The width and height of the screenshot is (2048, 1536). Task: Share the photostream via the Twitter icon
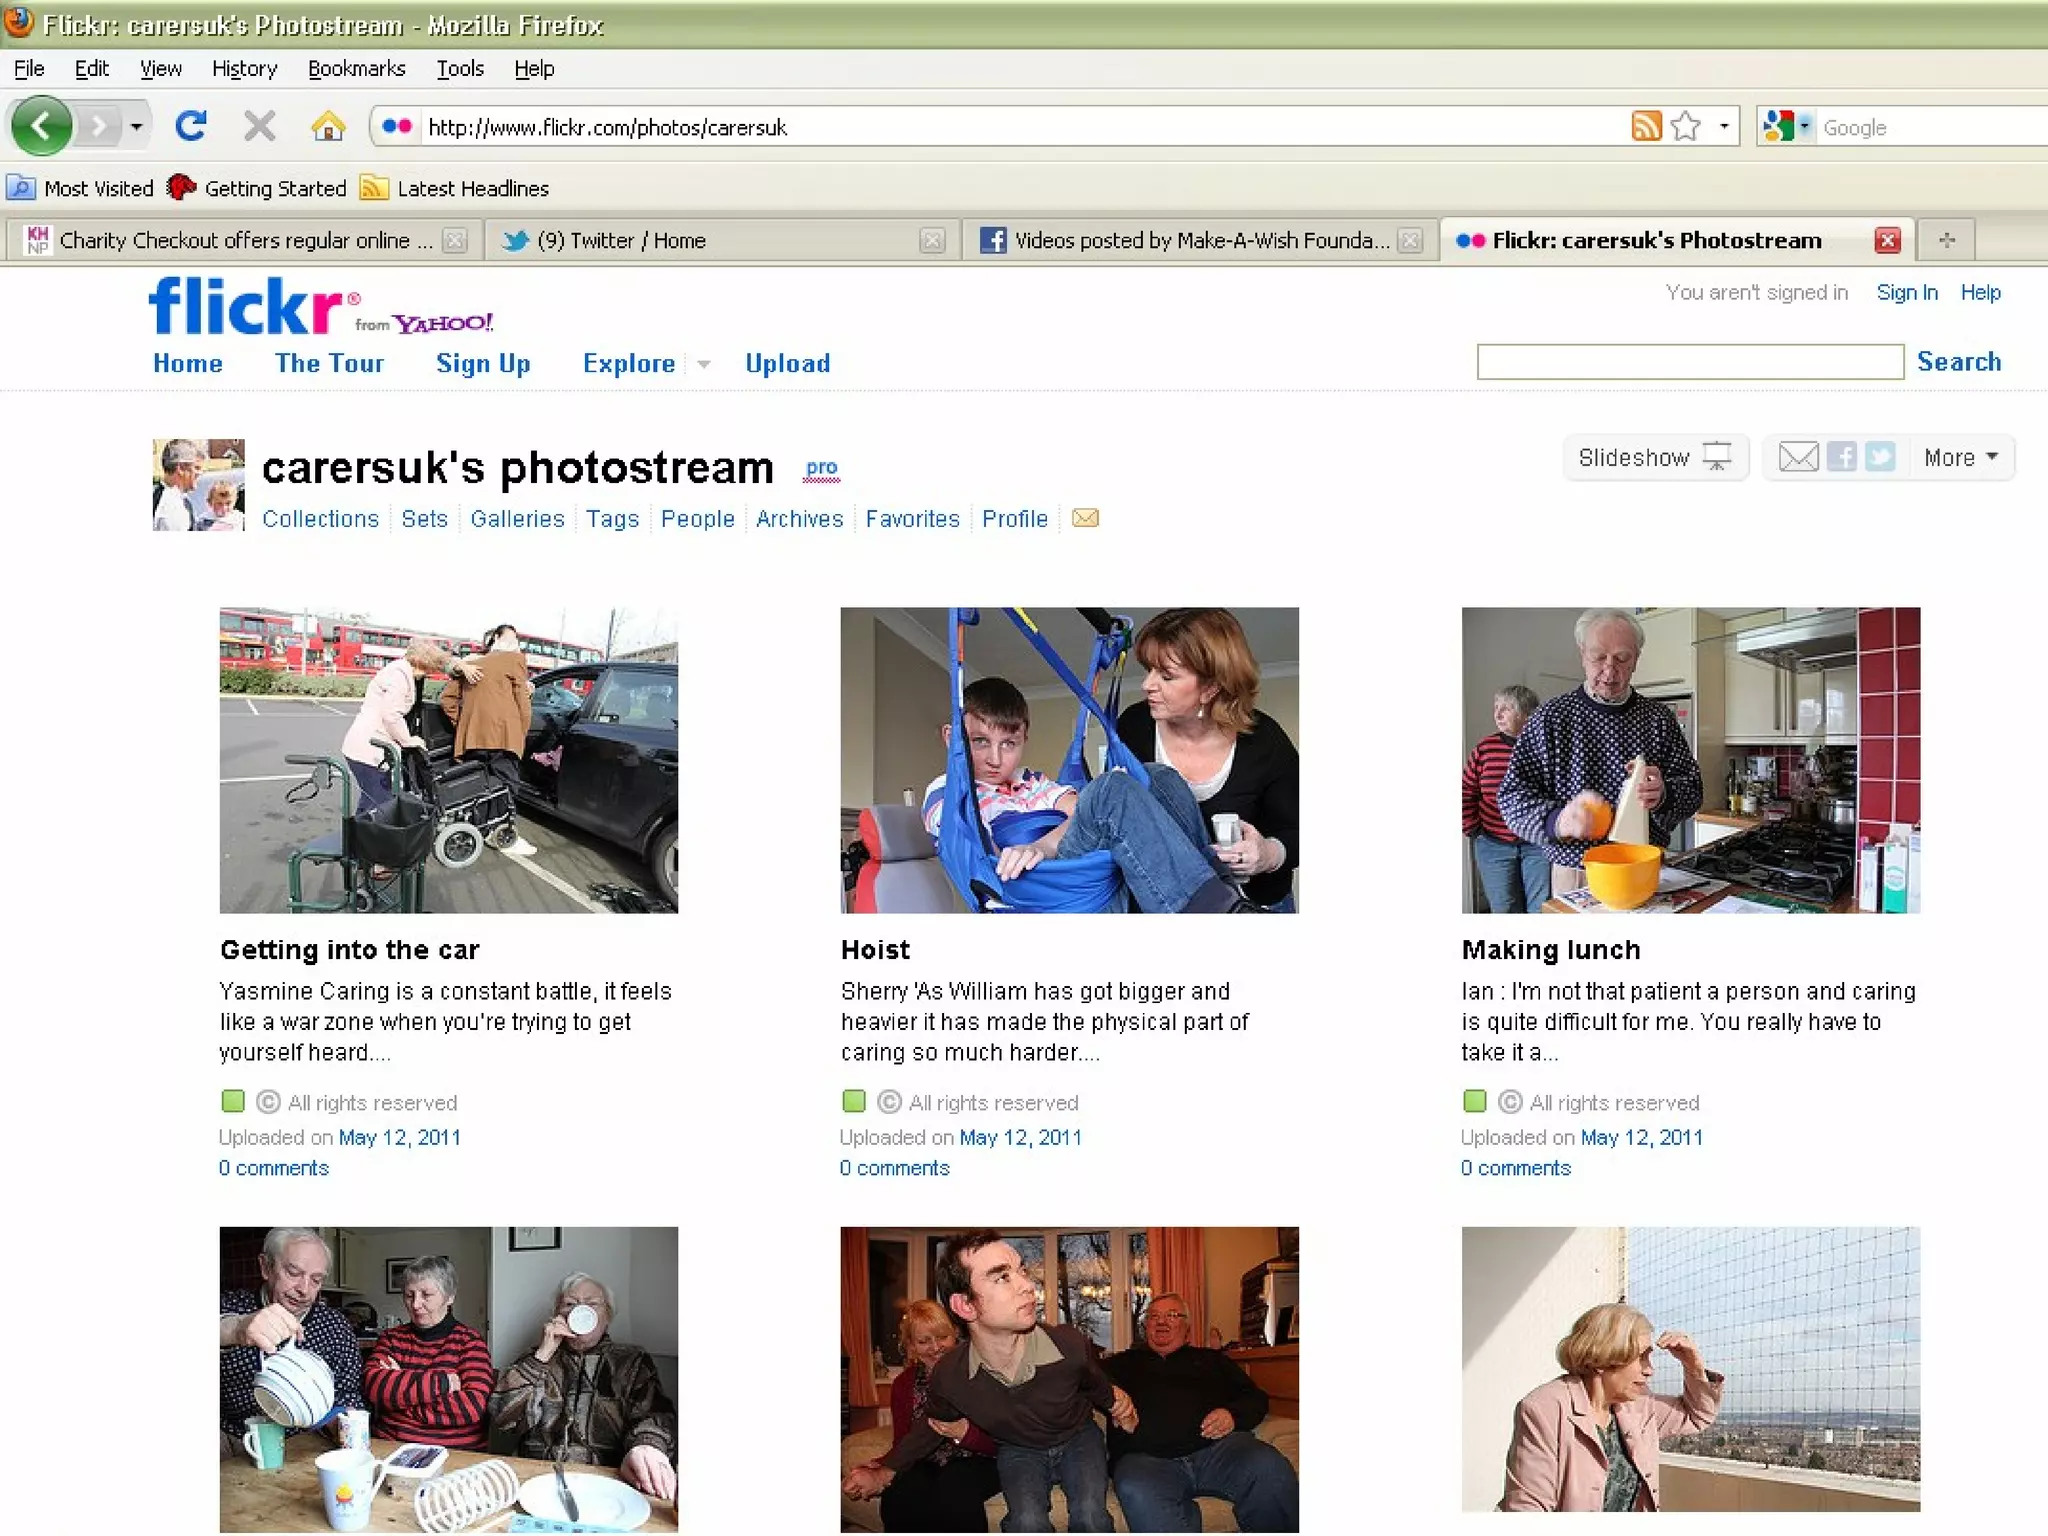pyautogui.click(x=1880, y=458)
